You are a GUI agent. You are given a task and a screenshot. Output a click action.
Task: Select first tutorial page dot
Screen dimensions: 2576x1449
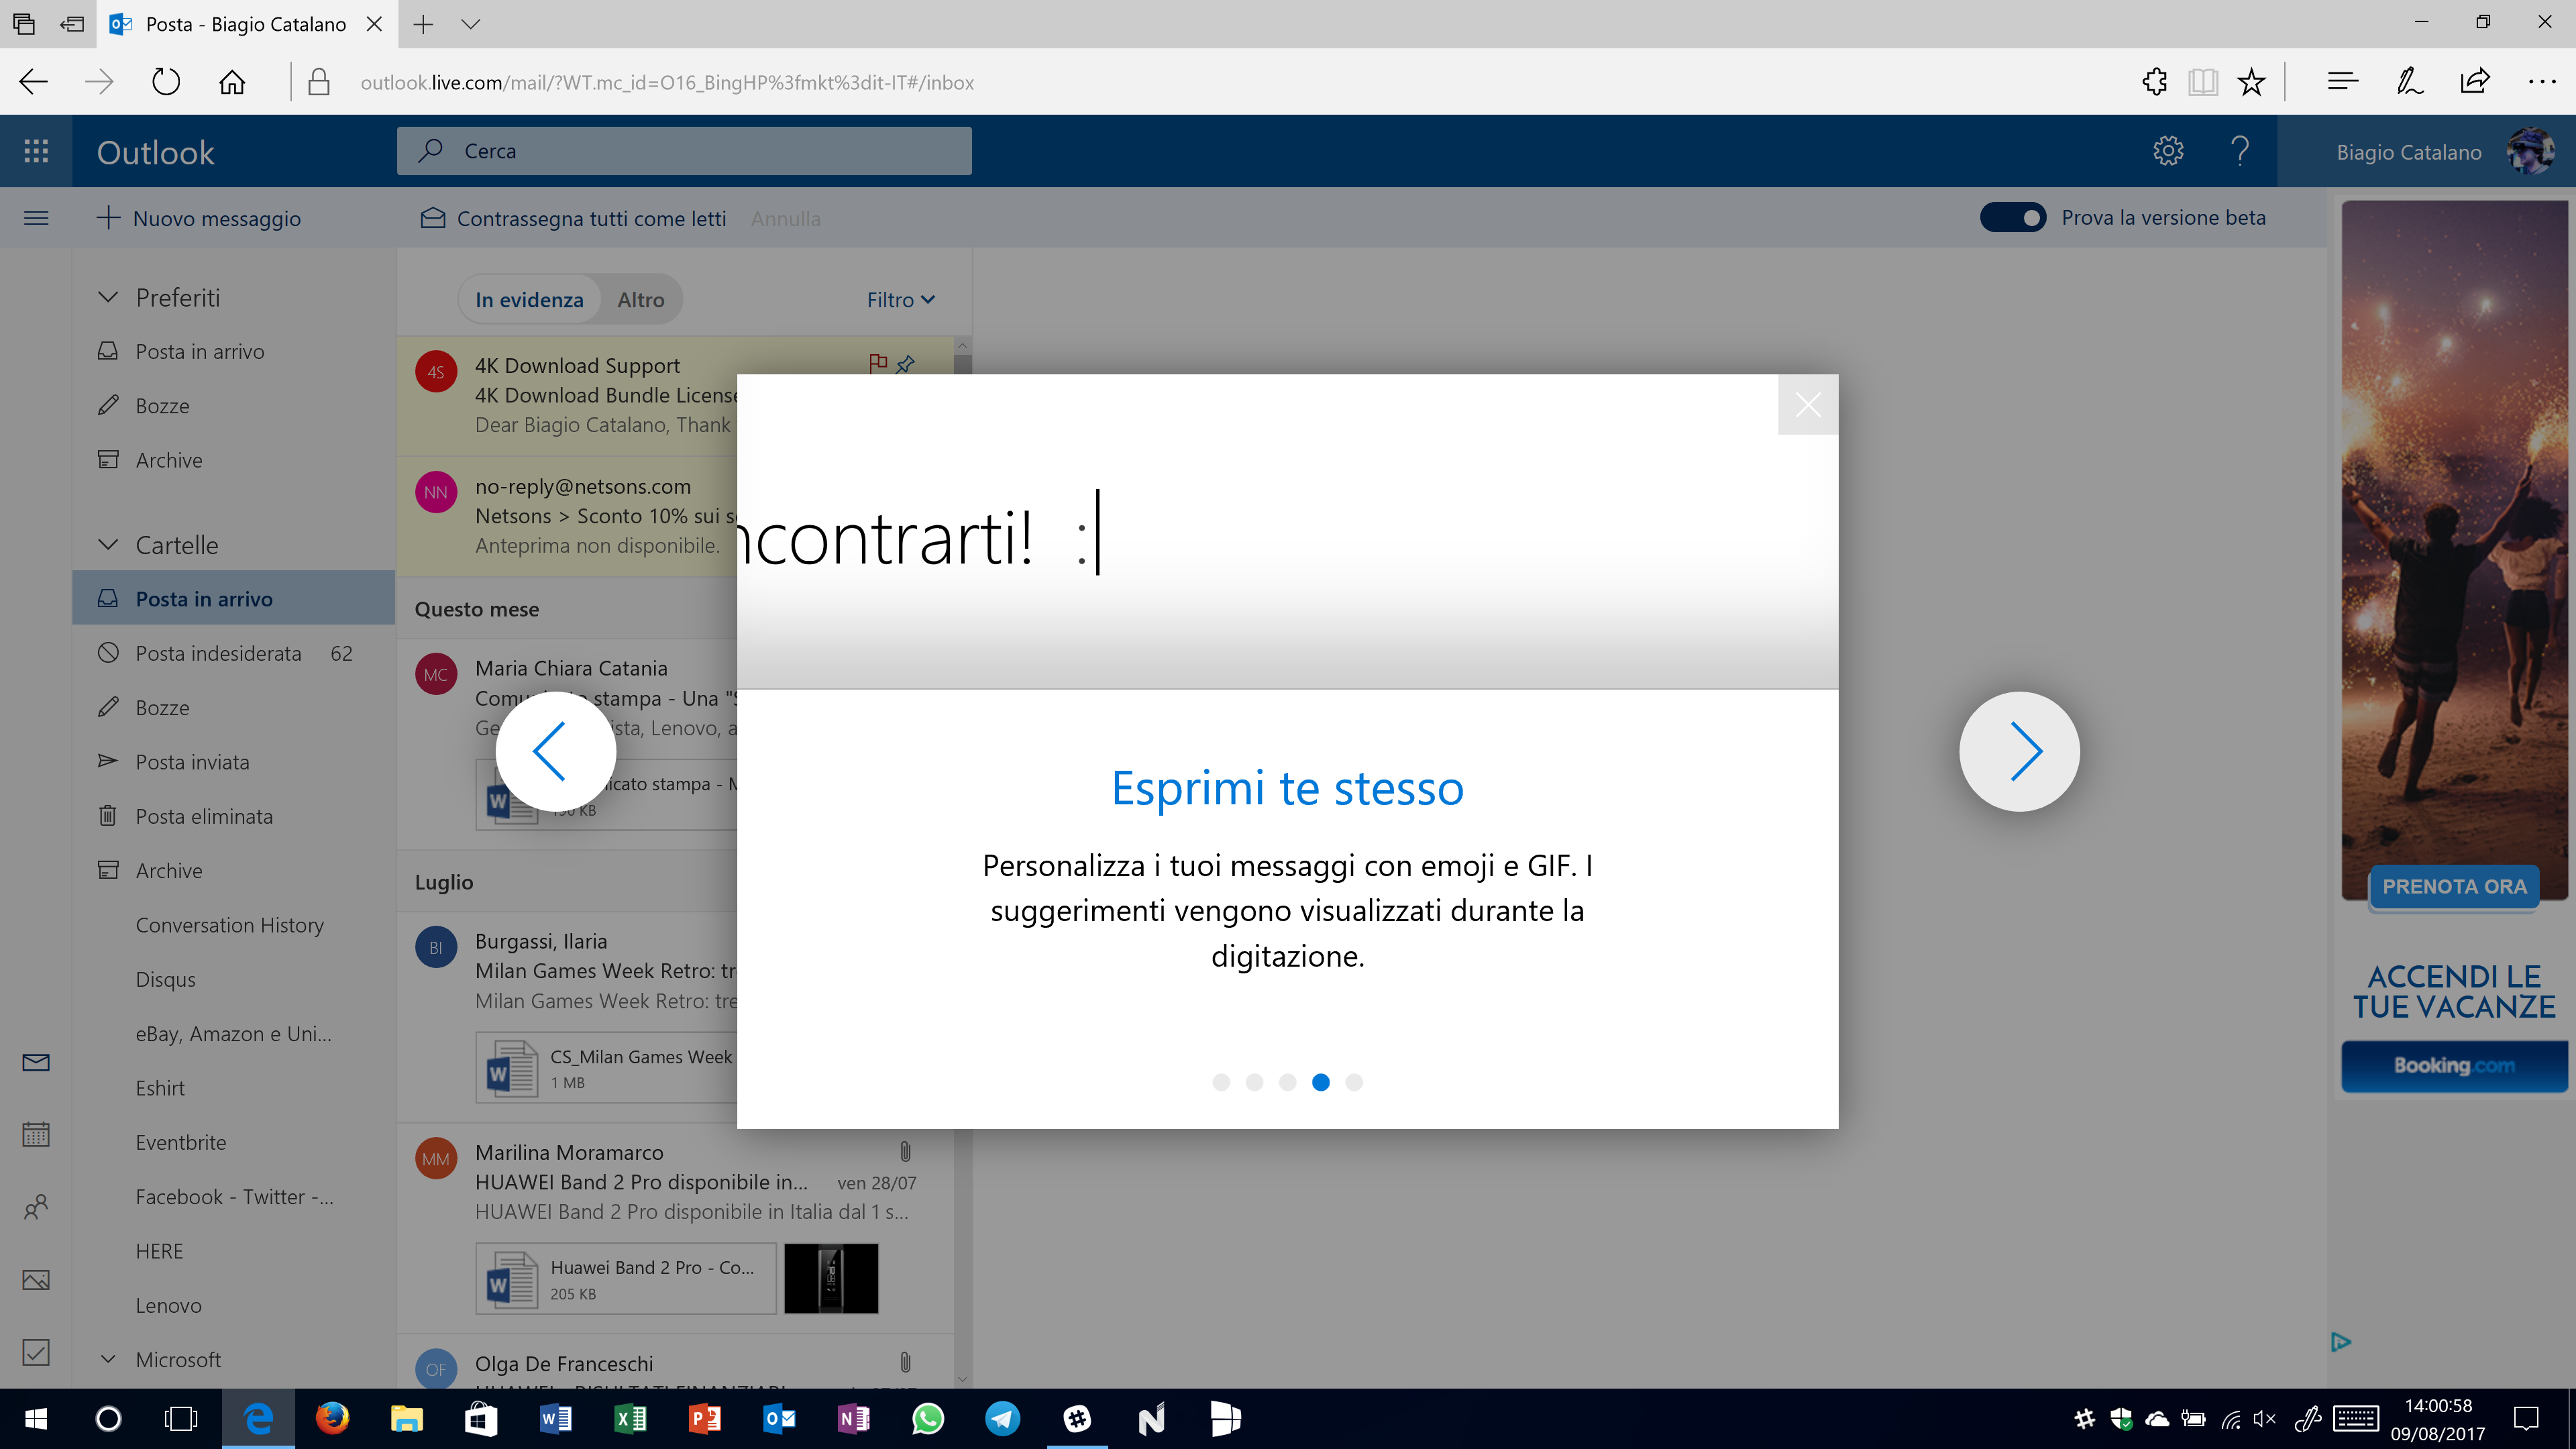tap(1221, 1082)
